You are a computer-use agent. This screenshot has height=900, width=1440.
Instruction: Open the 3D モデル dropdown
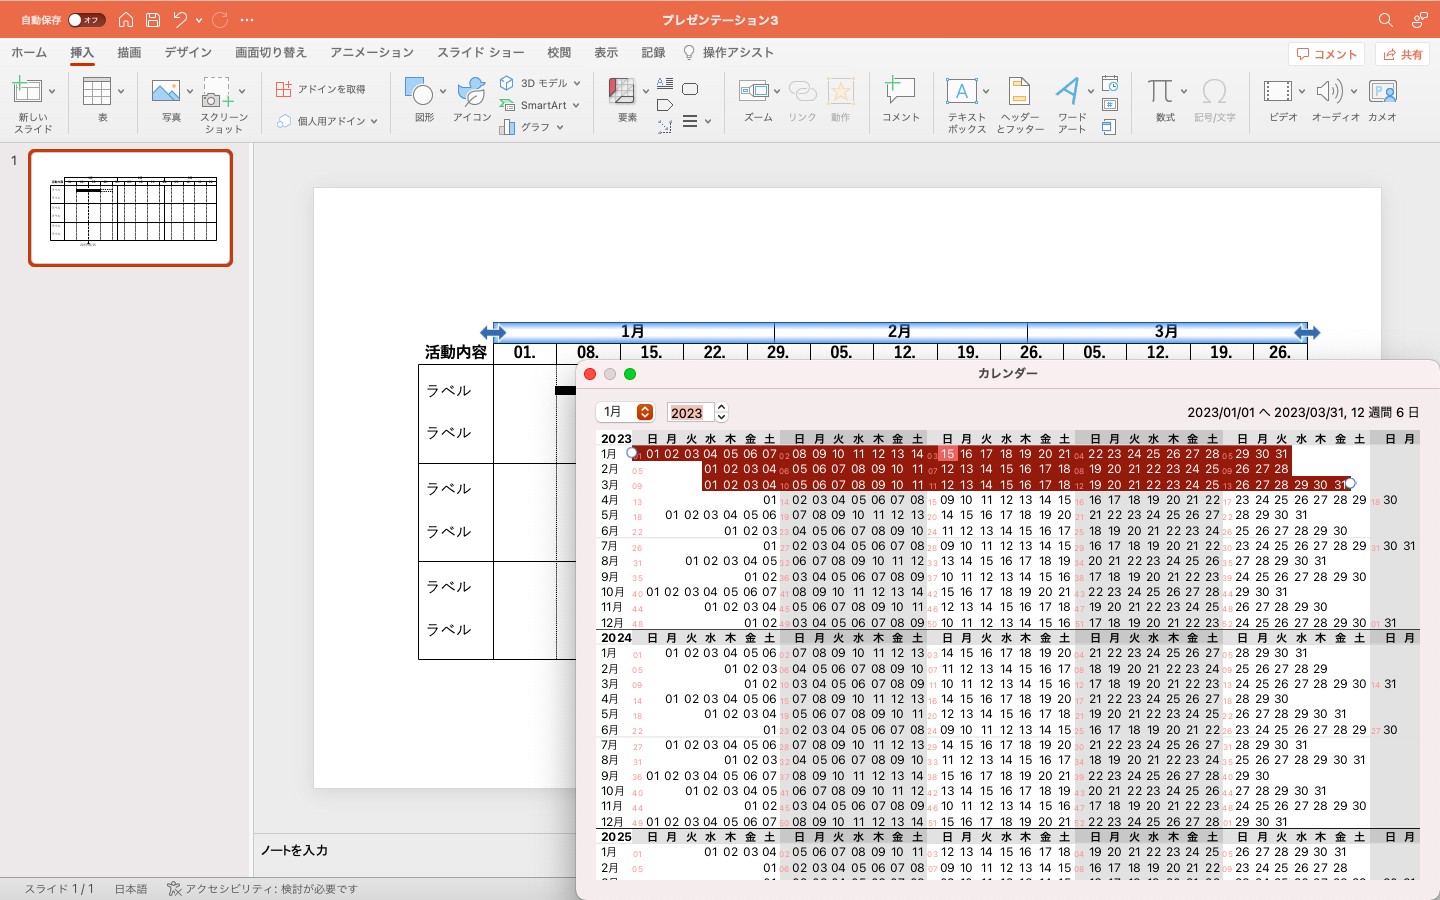[x=540, y=83]
